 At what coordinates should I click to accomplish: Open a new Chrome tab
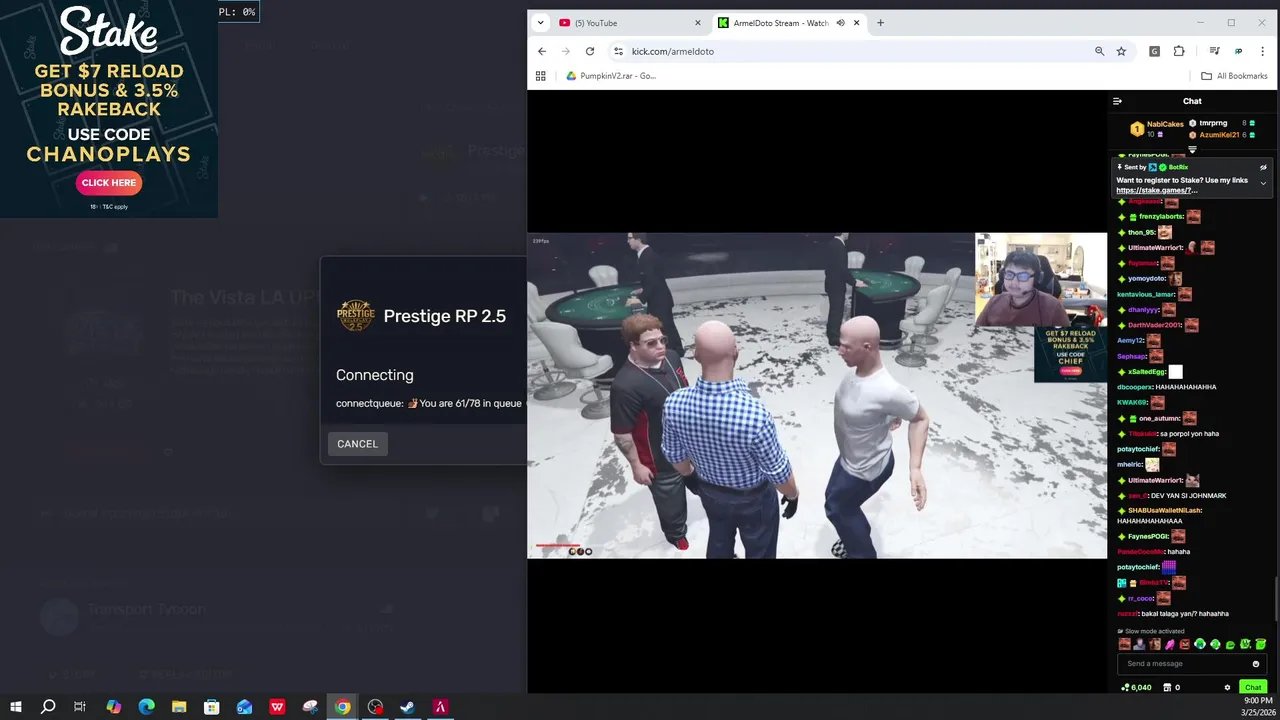(880, 23)
